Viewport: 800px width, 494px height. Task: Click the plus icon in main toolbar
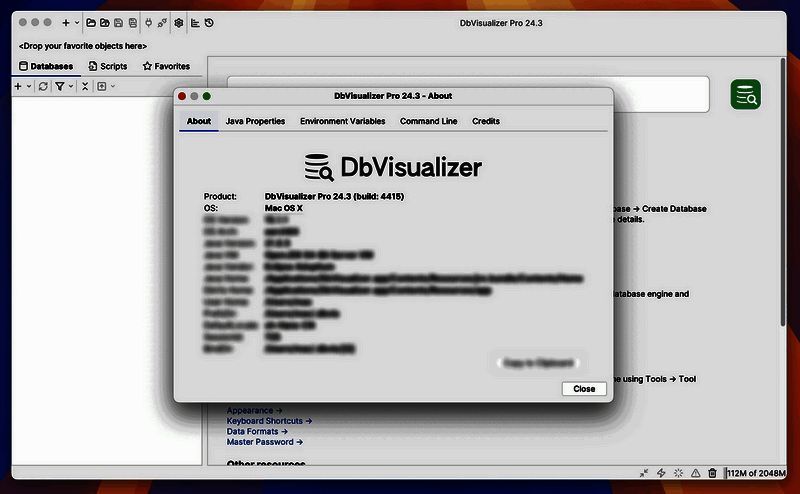click(66, 22)
